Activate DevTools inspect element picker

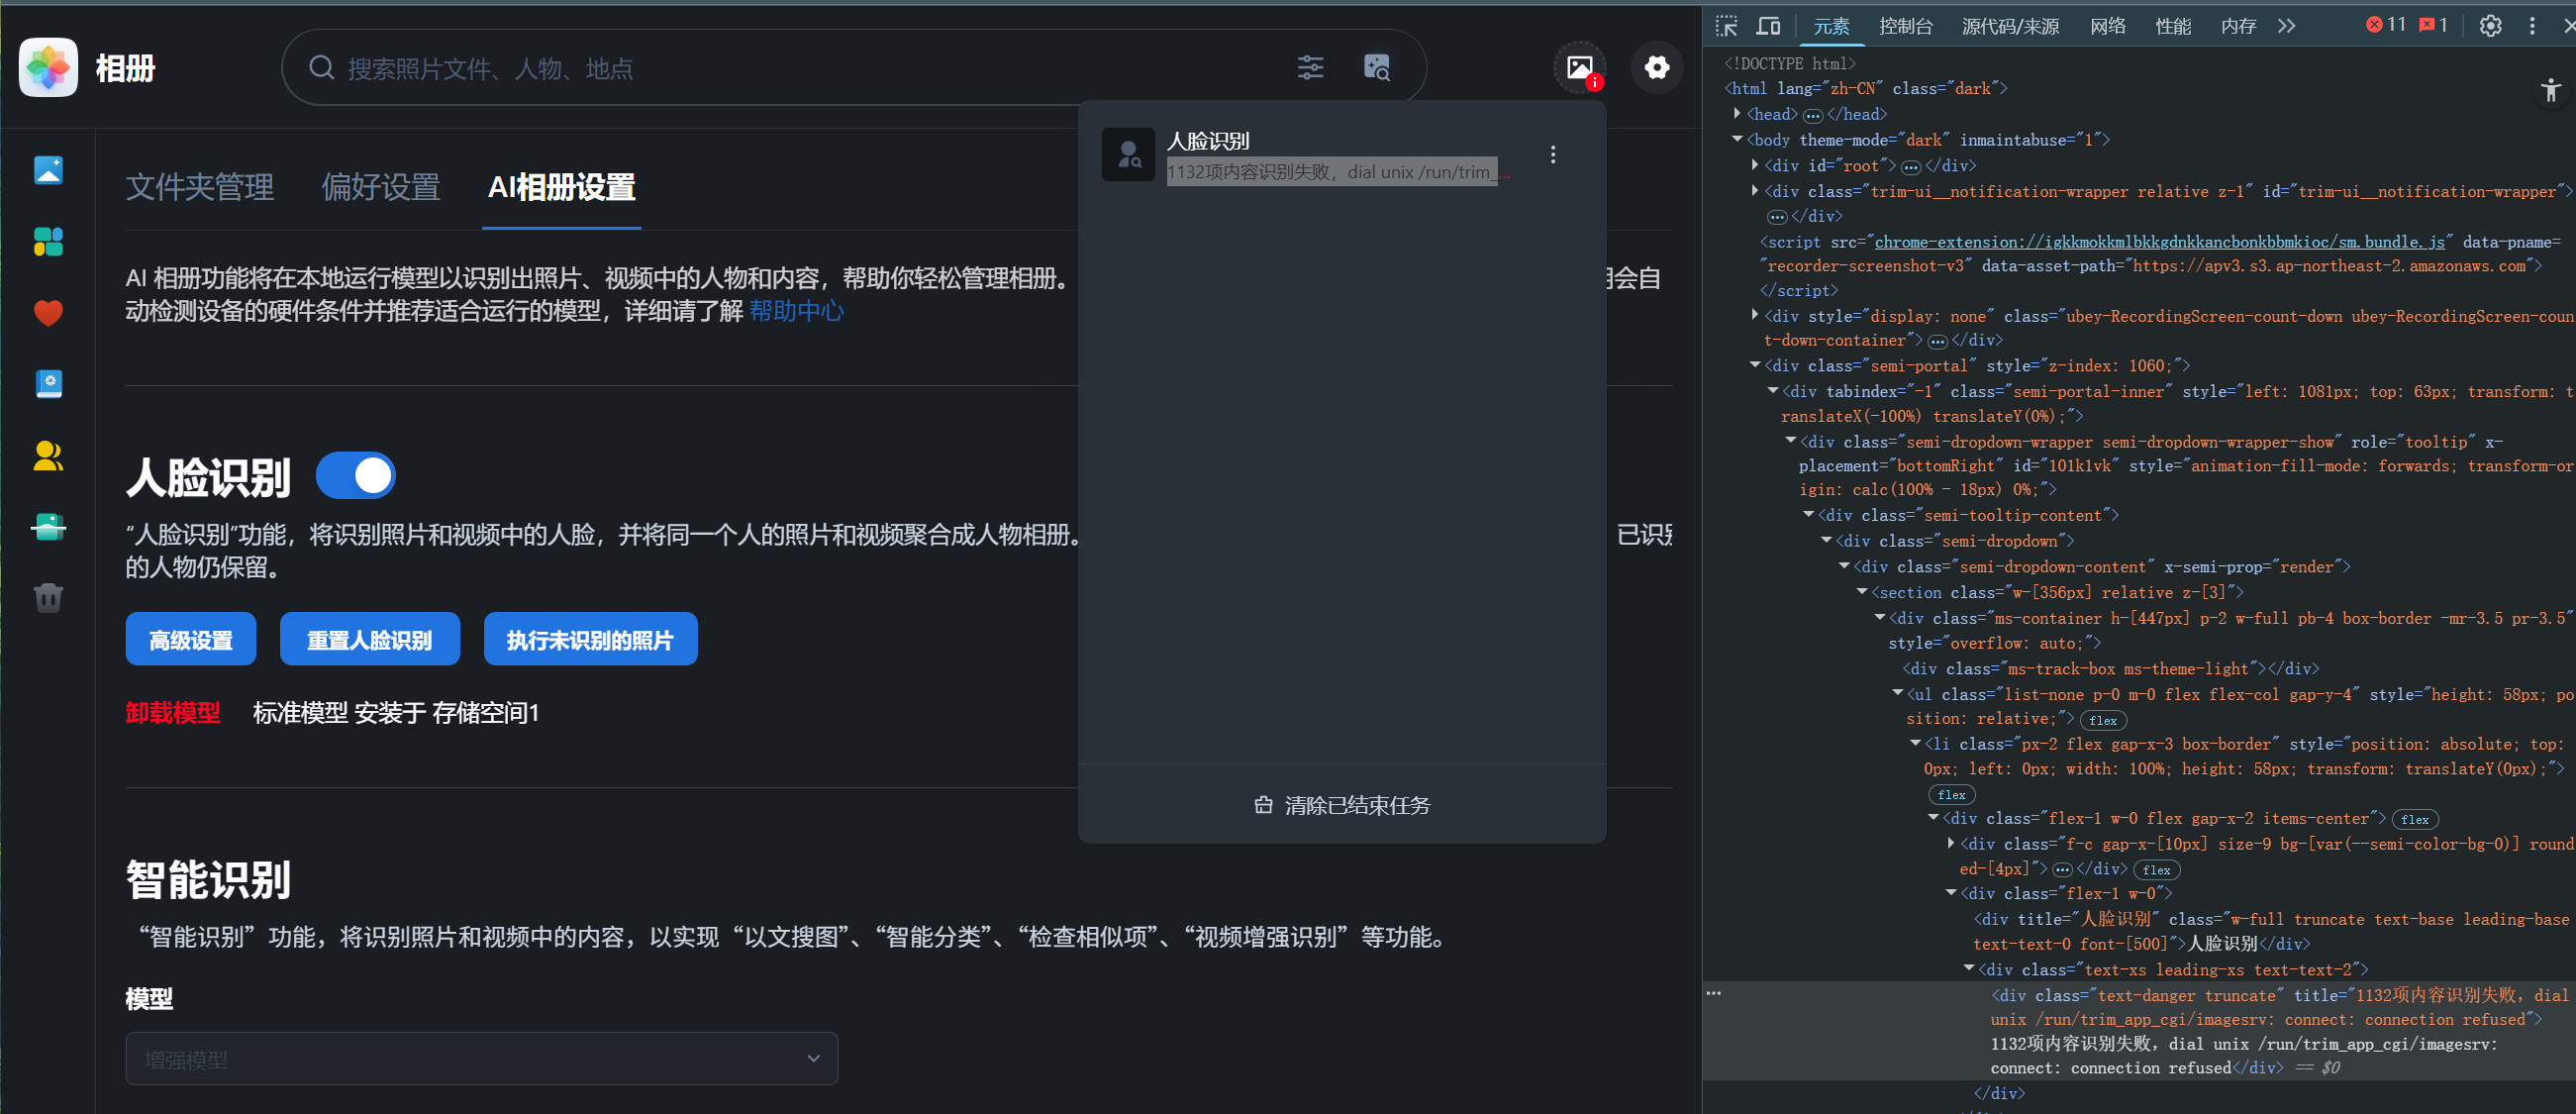point(1727,26)
